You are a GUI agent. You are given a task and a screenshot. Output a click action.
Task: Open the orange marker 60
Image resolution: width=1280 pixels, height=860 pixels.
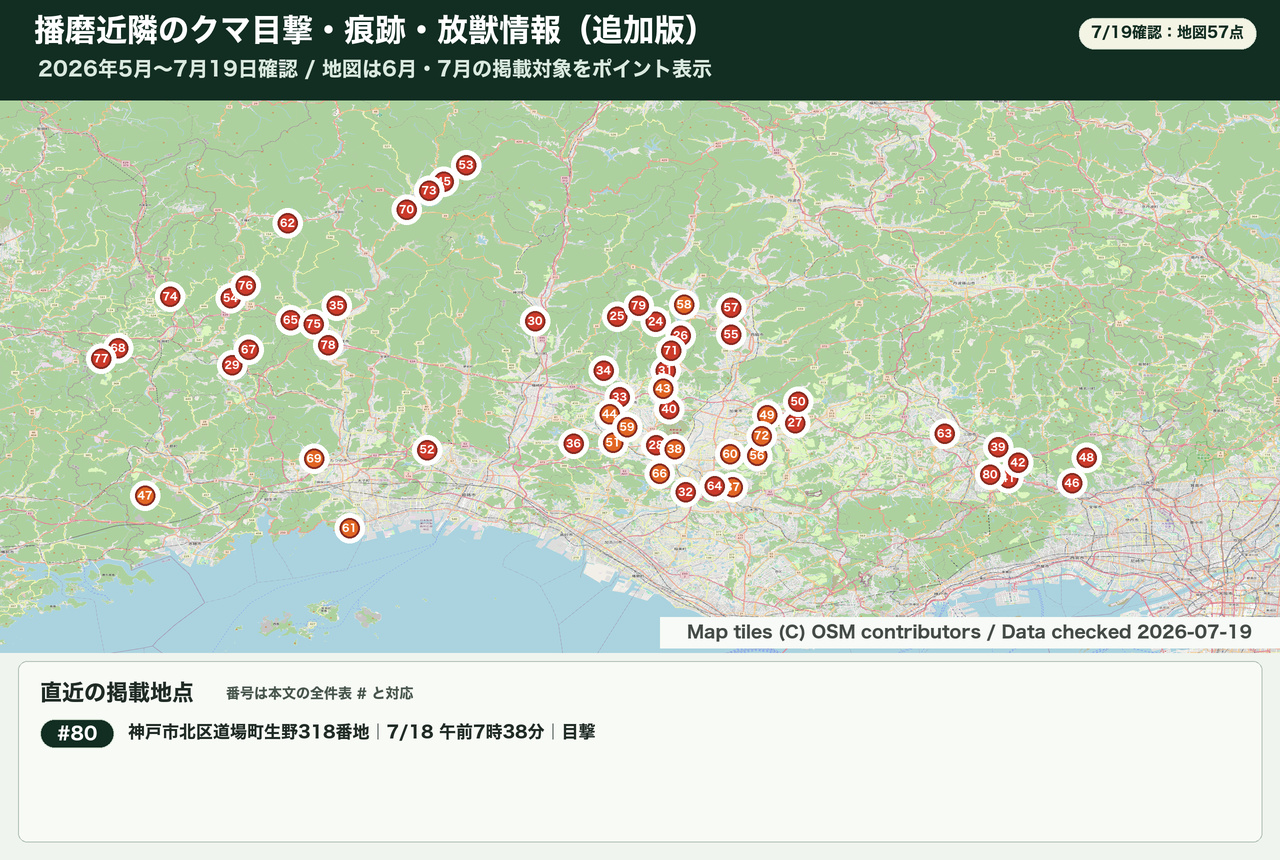point(730,454)
